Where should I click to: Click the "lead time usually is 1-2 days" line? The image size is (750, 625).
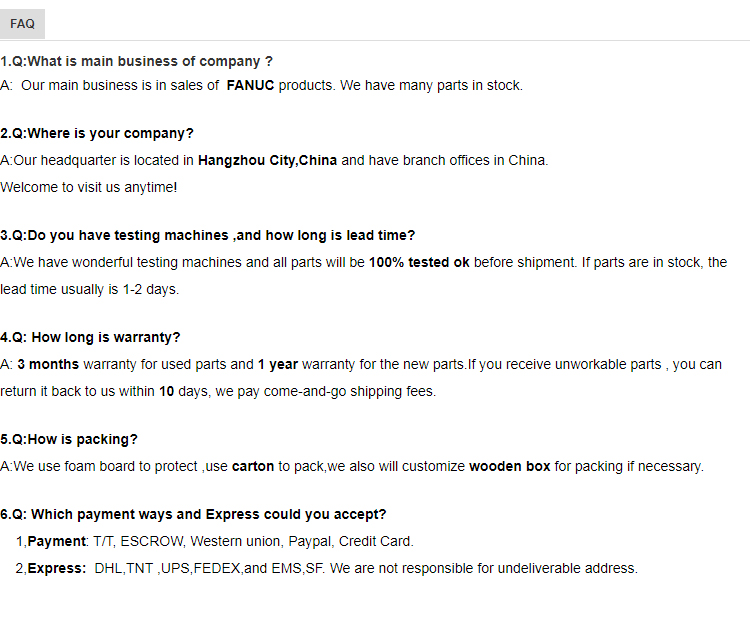pyautogui.click(x=89, y=289)
